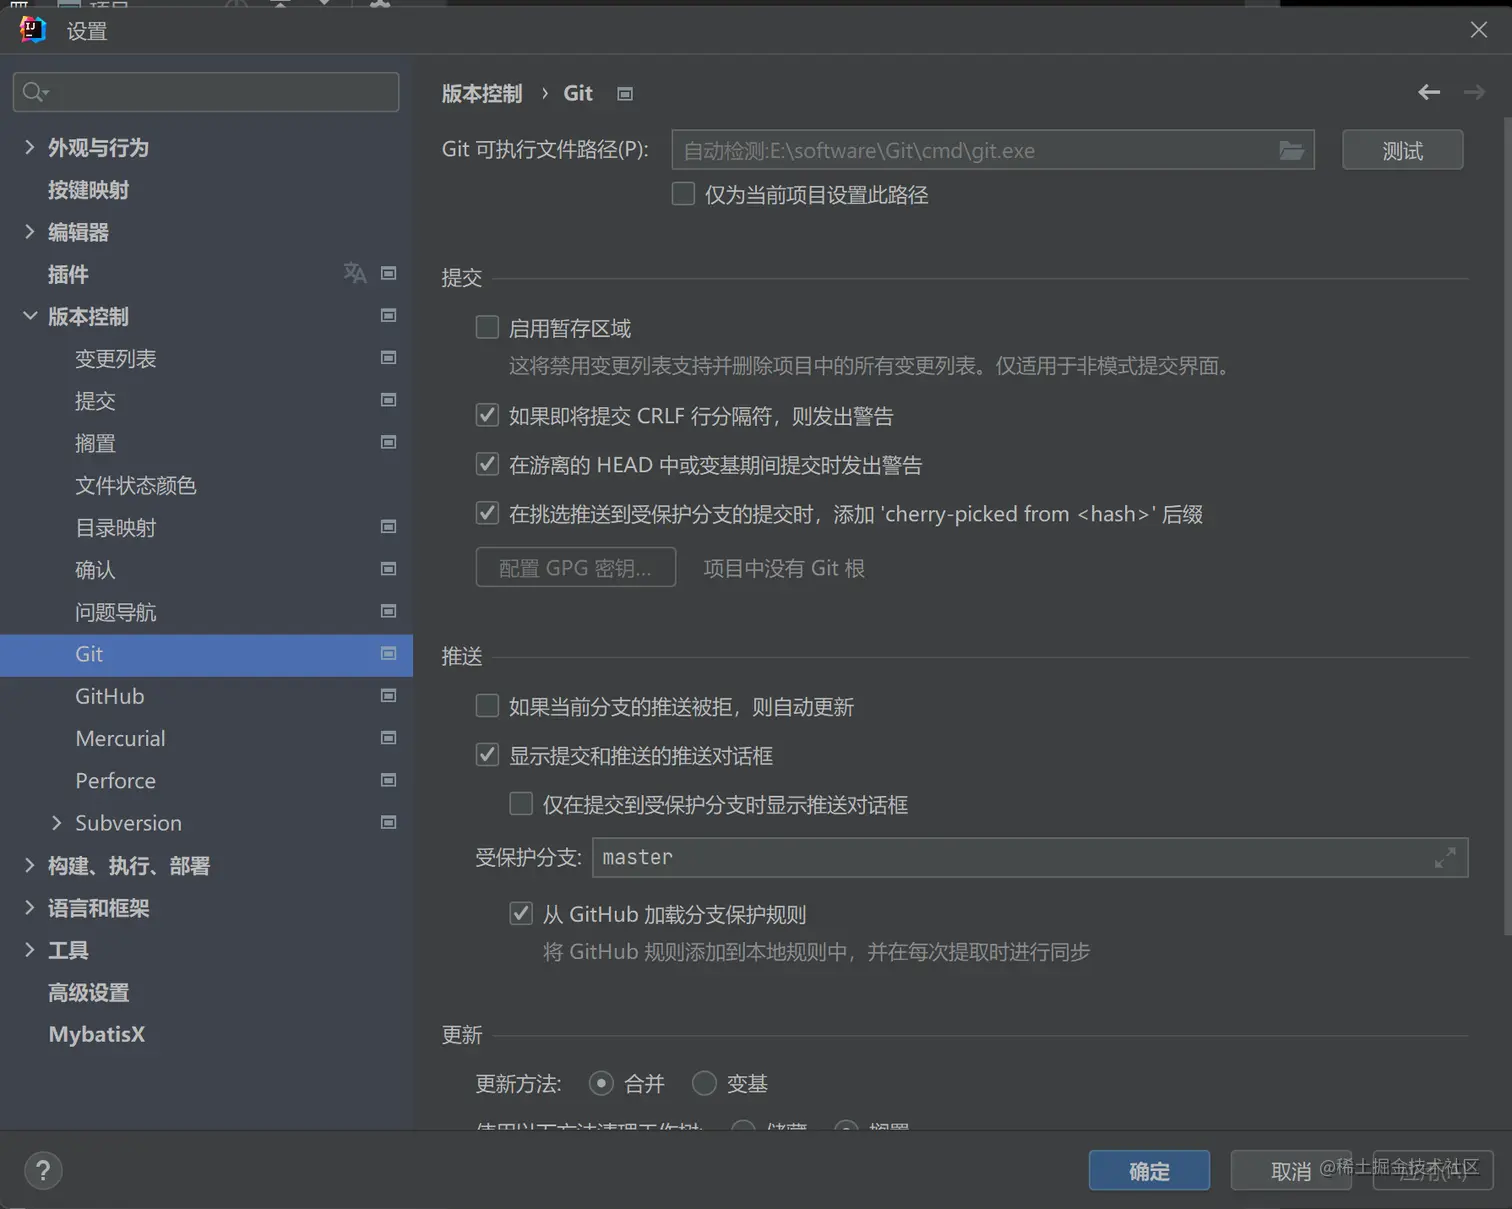This screenshot has width=1512, height=1209.
Task: Select the 合并 update method radio
Action: point(601,1083)
